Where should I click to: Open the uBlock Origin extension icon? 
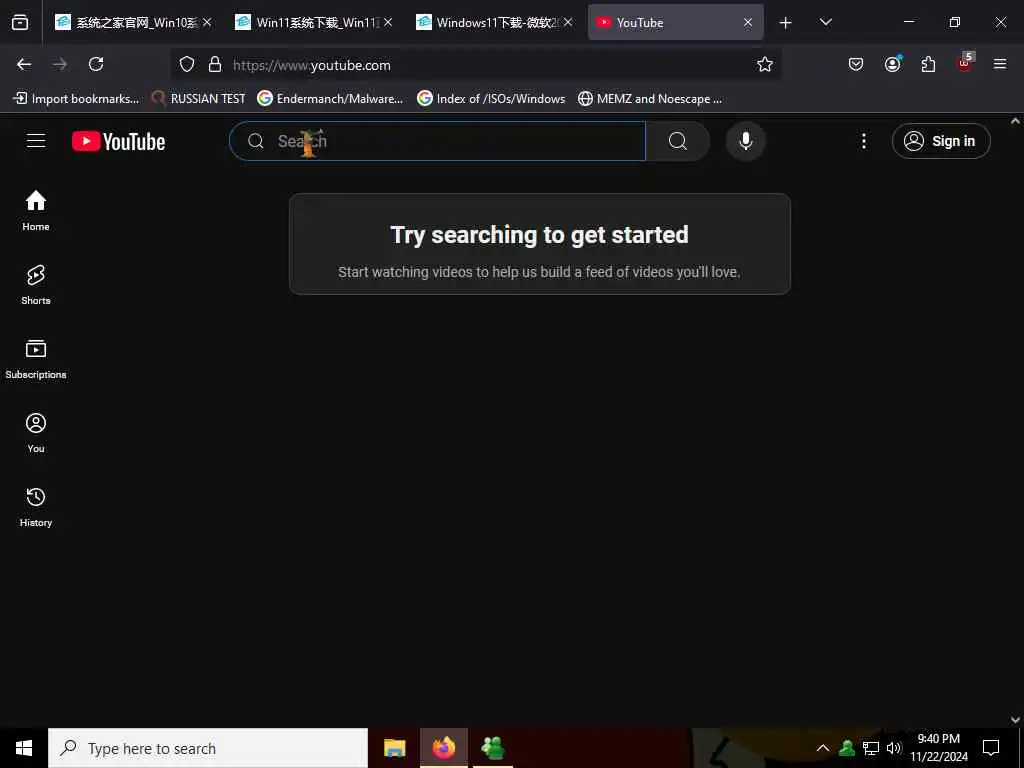(x=965, y=63)
